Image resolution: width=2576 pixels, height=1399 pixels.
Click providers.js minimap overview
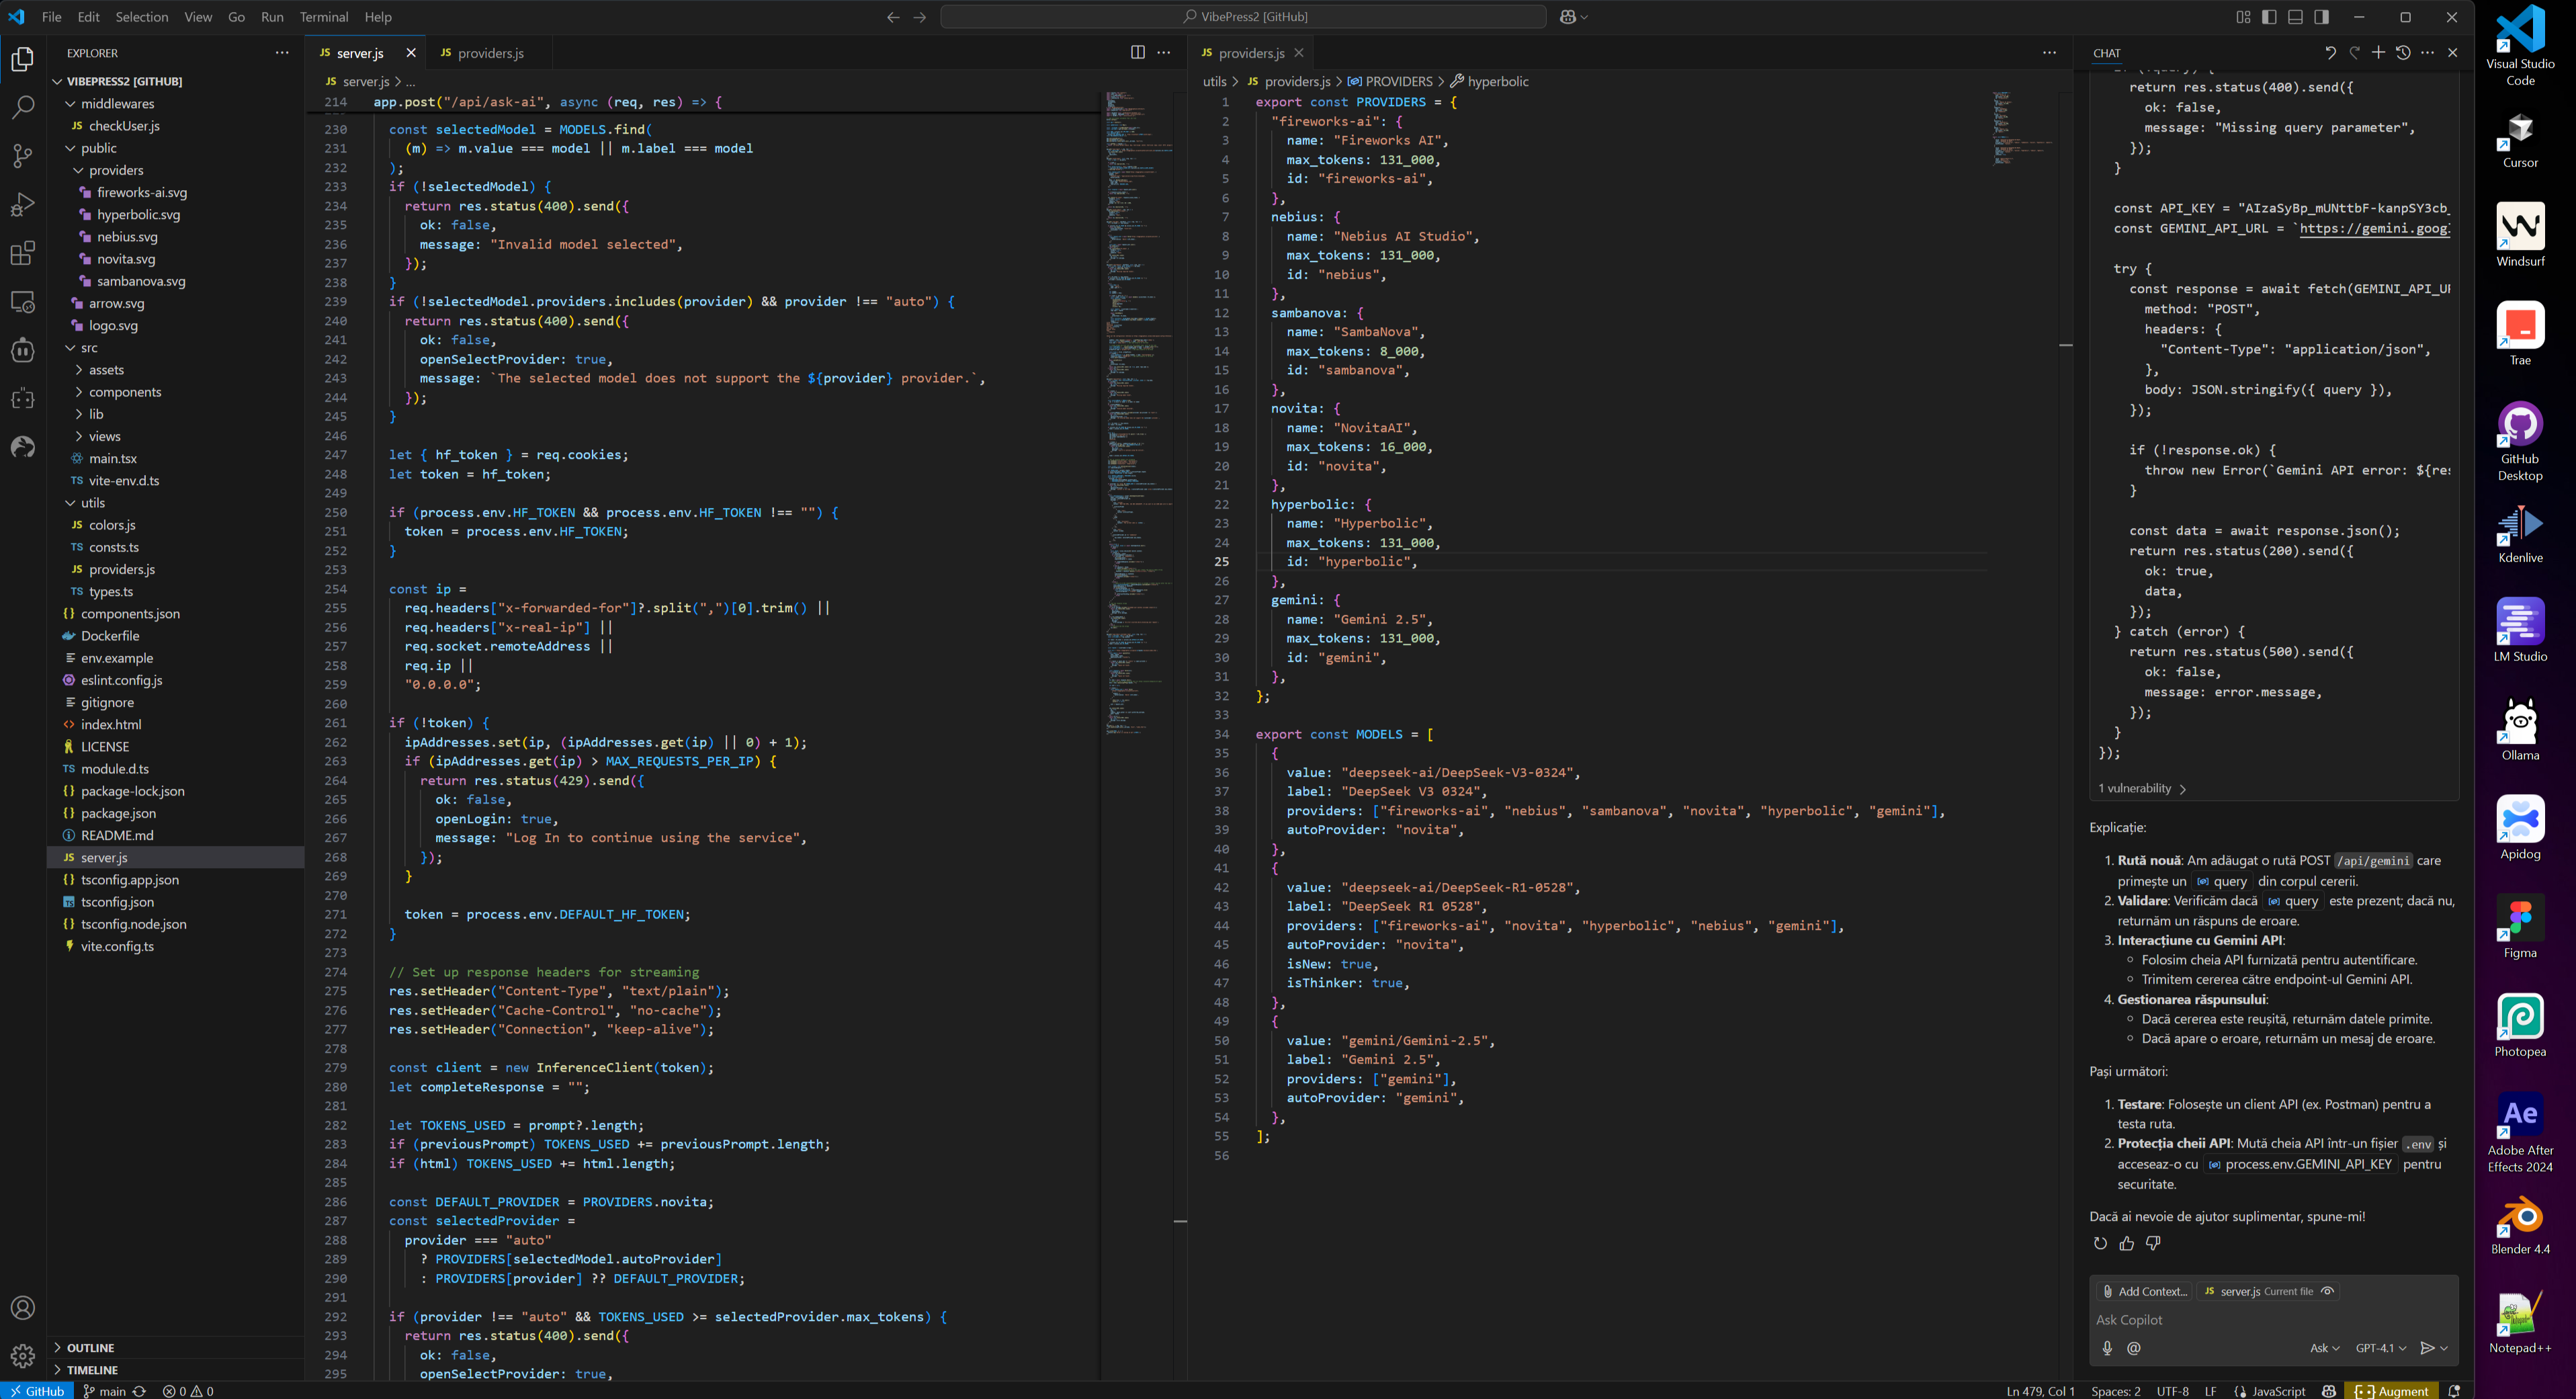coord(2022,128)
